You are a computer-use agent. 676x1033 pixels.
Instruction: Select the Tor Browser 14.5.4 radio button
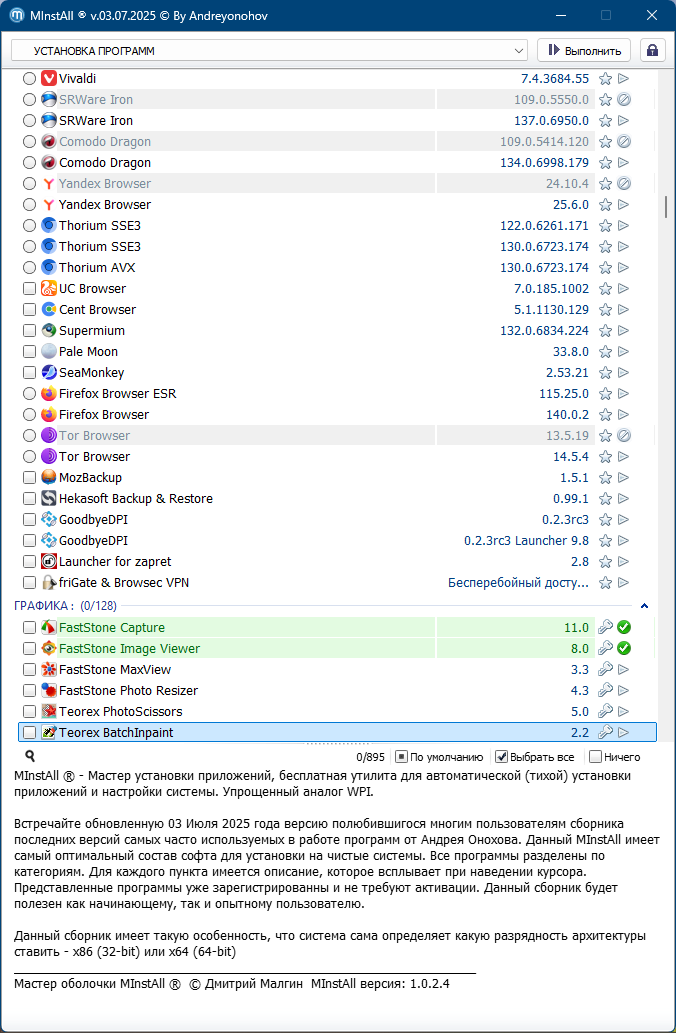[29, 457]
